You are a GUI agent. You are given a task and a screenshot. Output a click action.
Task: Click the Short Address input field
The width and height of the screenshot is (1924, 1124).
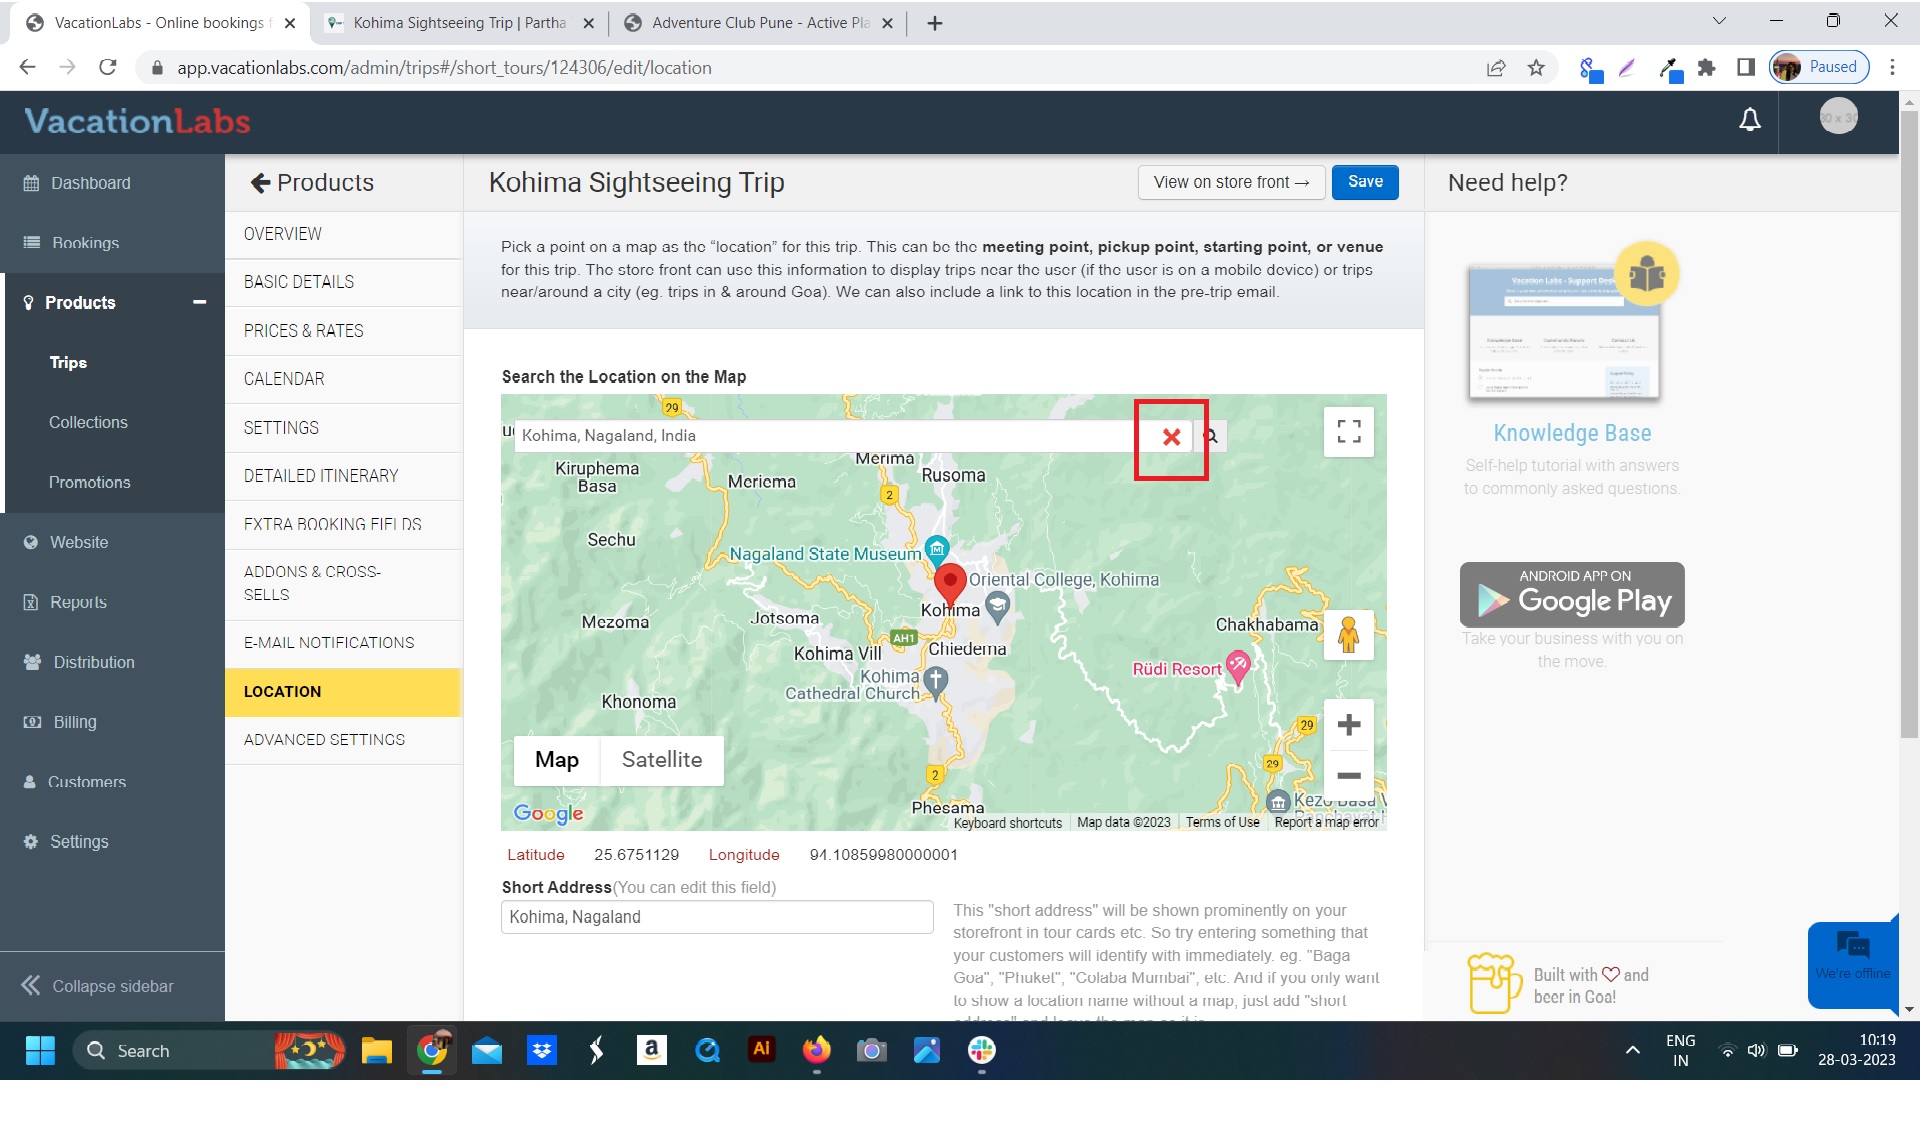pos(718,919)
